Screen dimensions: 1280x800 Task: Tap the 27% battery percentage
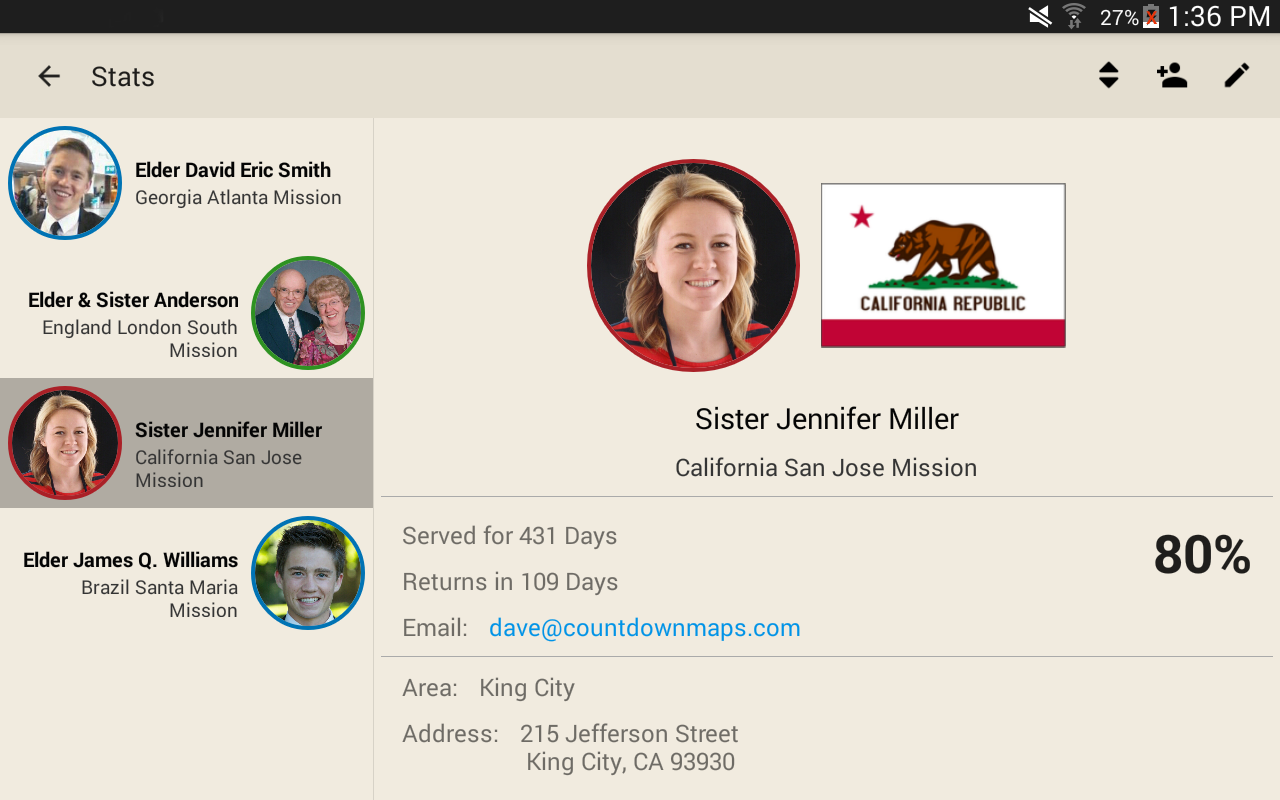pos(1119,17)
